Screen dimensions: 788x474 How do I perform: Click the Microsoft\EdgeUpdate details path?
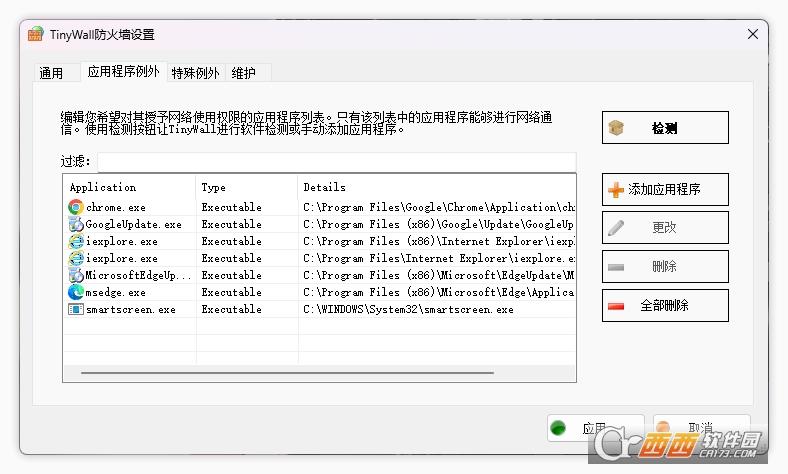439,275
